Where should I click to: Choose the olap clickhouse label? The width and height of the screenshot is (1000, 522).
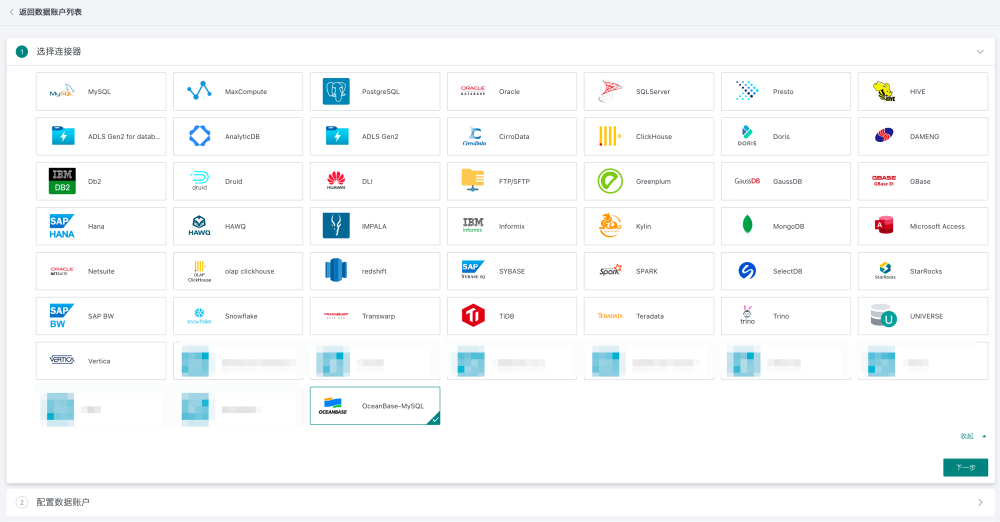(249, 271)
